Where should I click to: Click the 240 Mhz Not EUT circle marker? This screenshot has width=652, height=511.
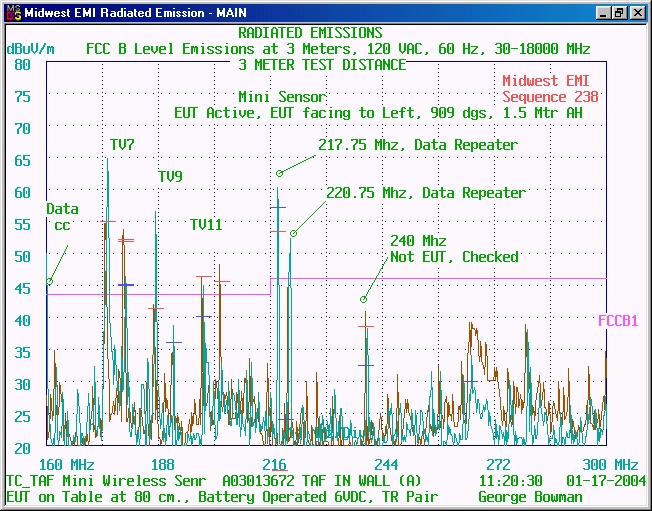[x=364, y=299]
